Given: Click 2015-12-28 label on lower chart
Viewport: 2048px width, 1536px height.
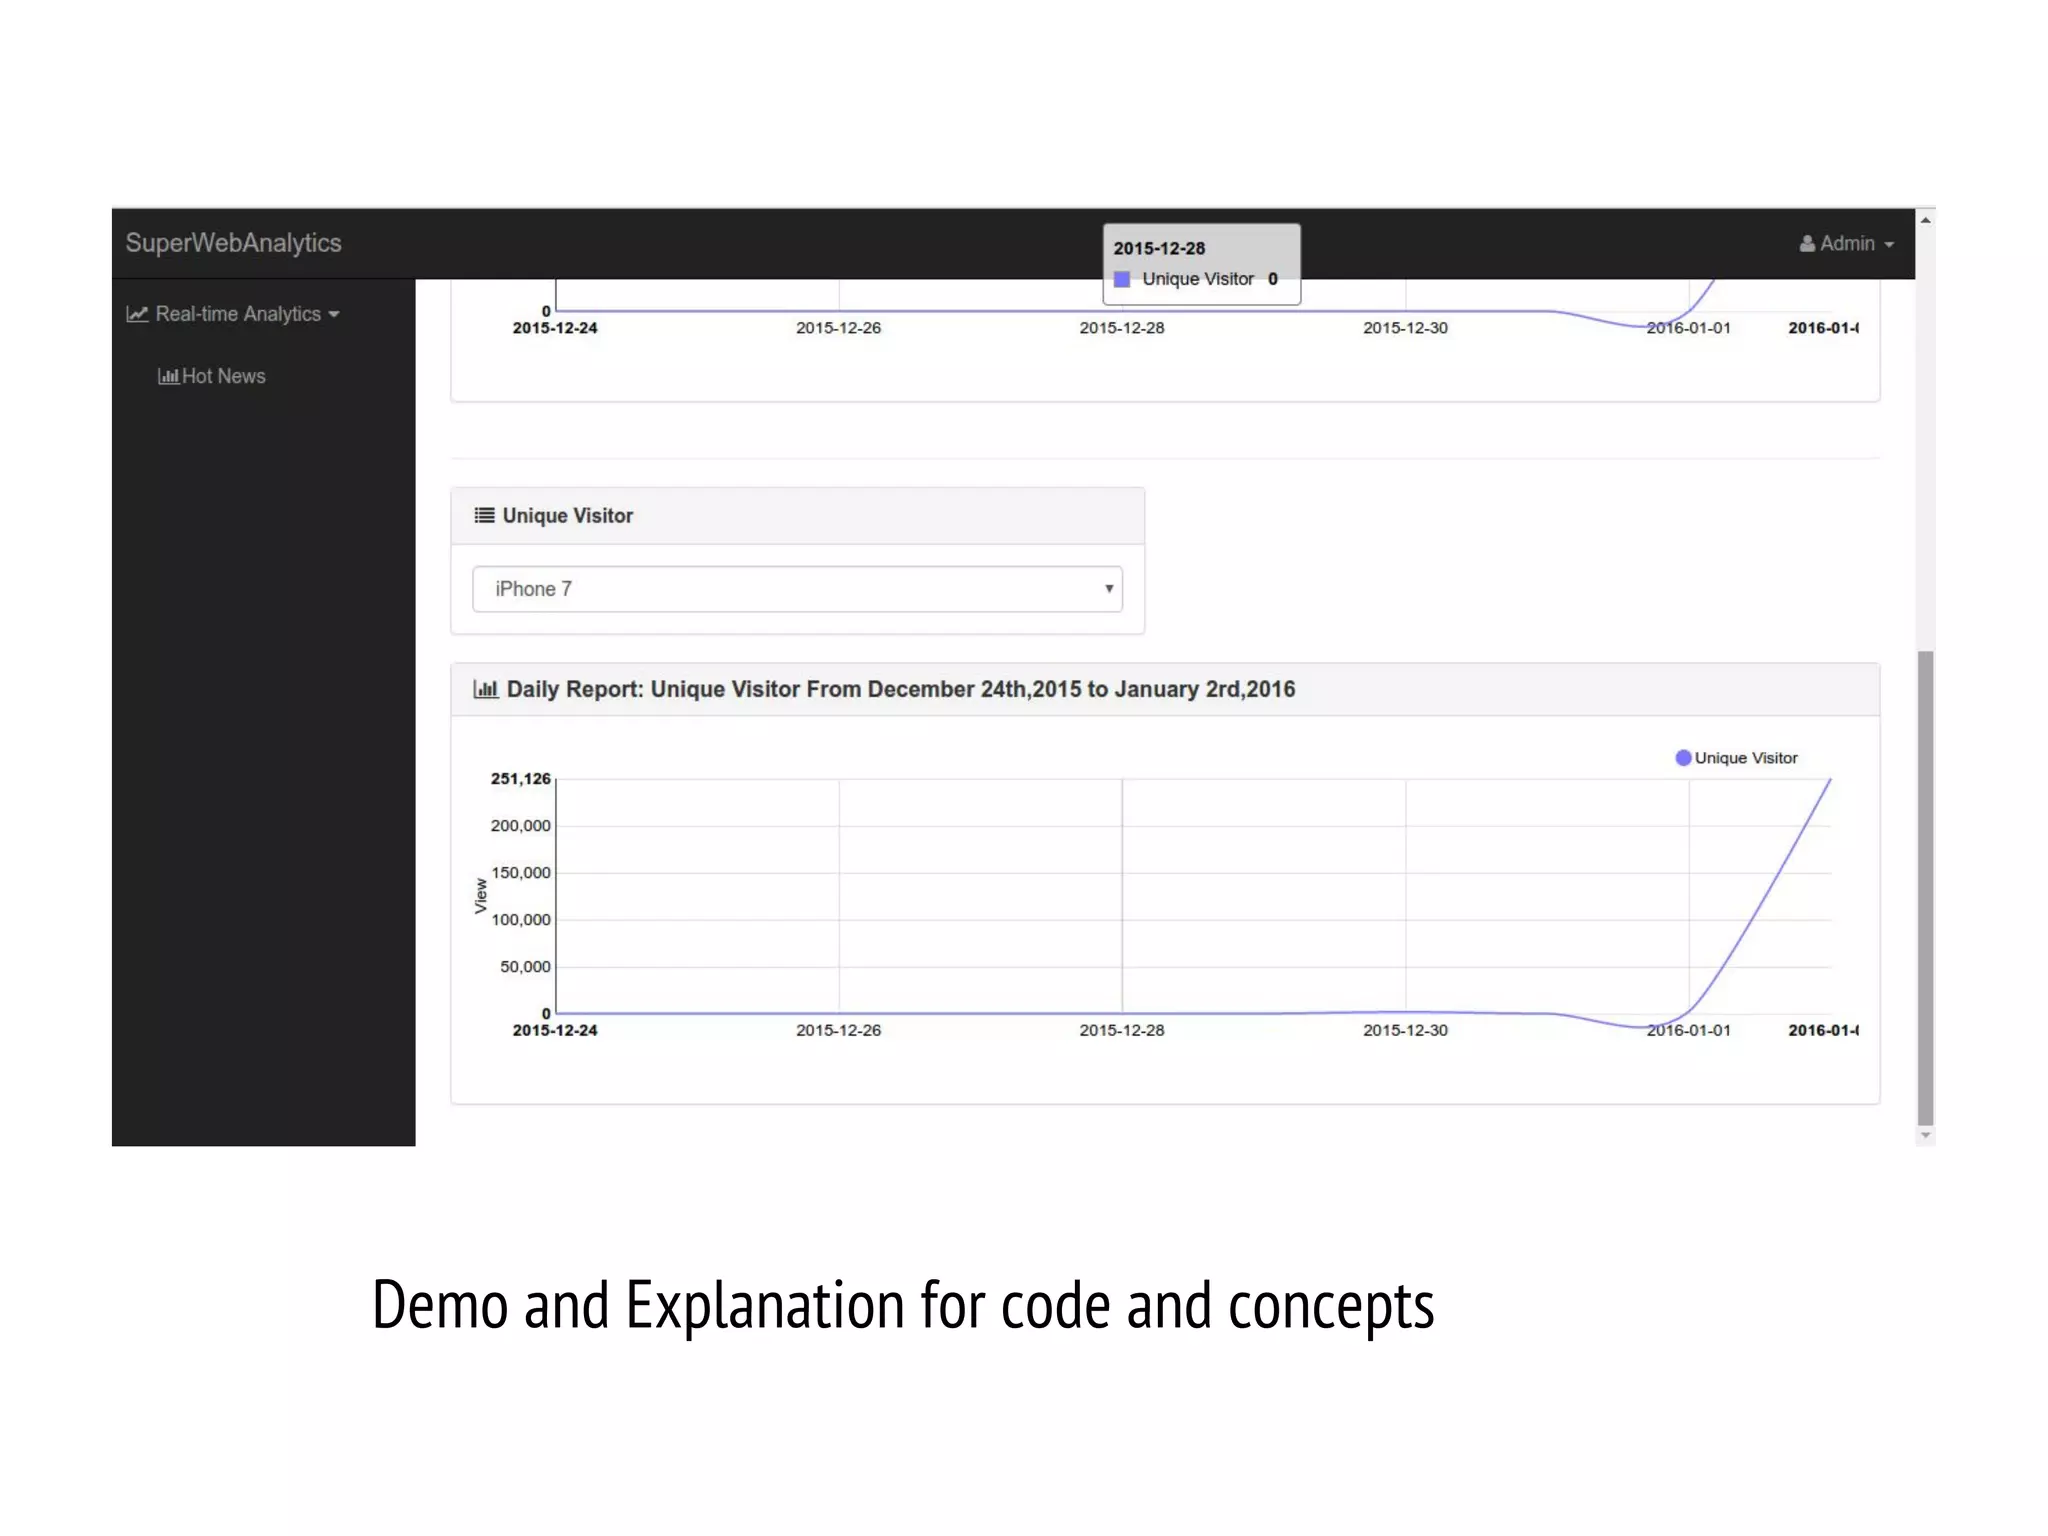Looking at the screenshot, I should click(1122, 1030).
